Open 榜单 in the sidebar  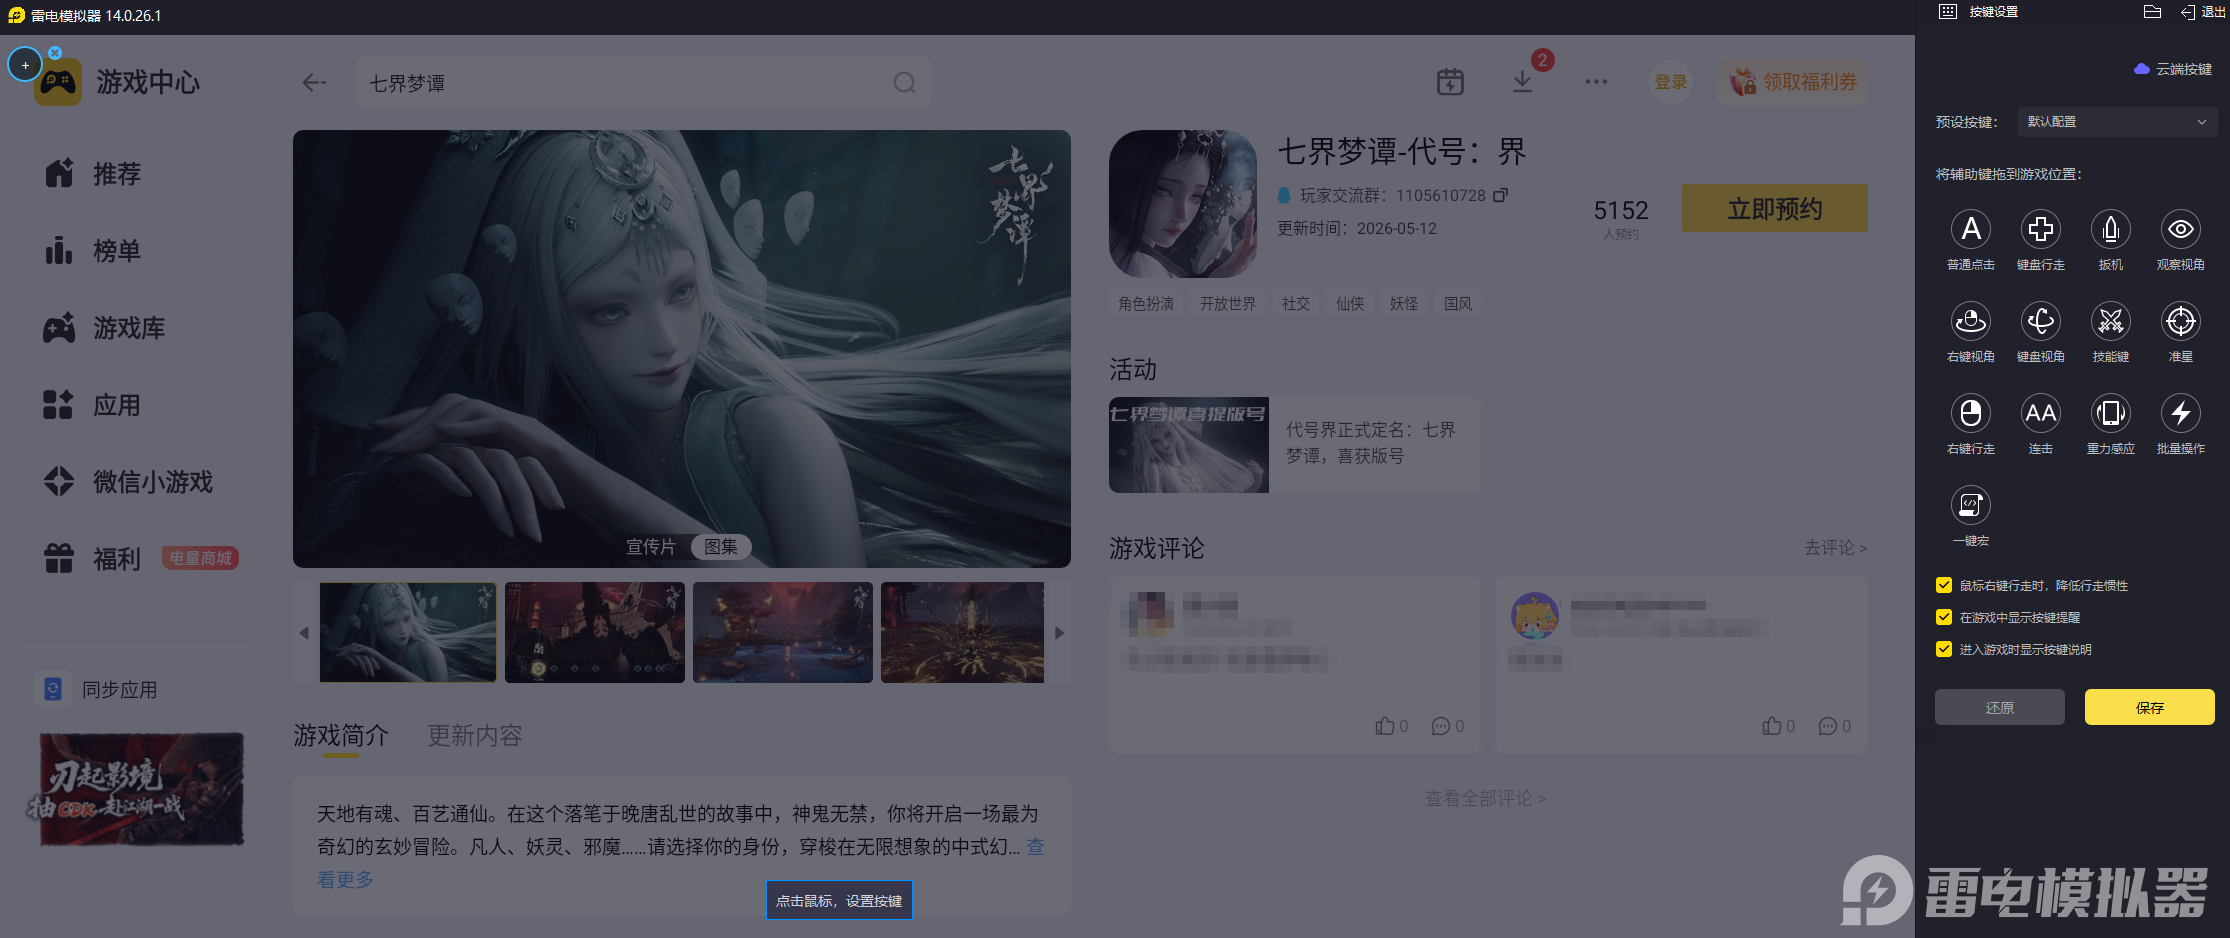[93, 251]
